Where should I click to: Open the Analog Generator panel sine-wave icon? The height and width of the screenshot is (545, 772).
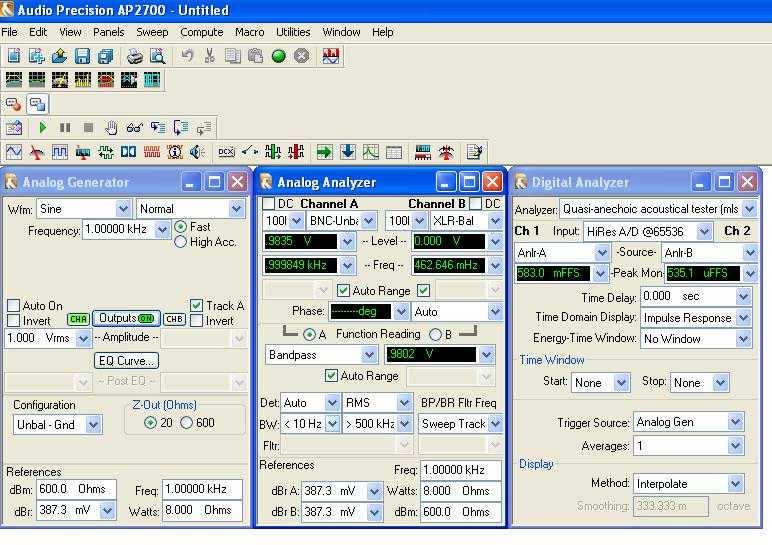[x=14, y=152]
